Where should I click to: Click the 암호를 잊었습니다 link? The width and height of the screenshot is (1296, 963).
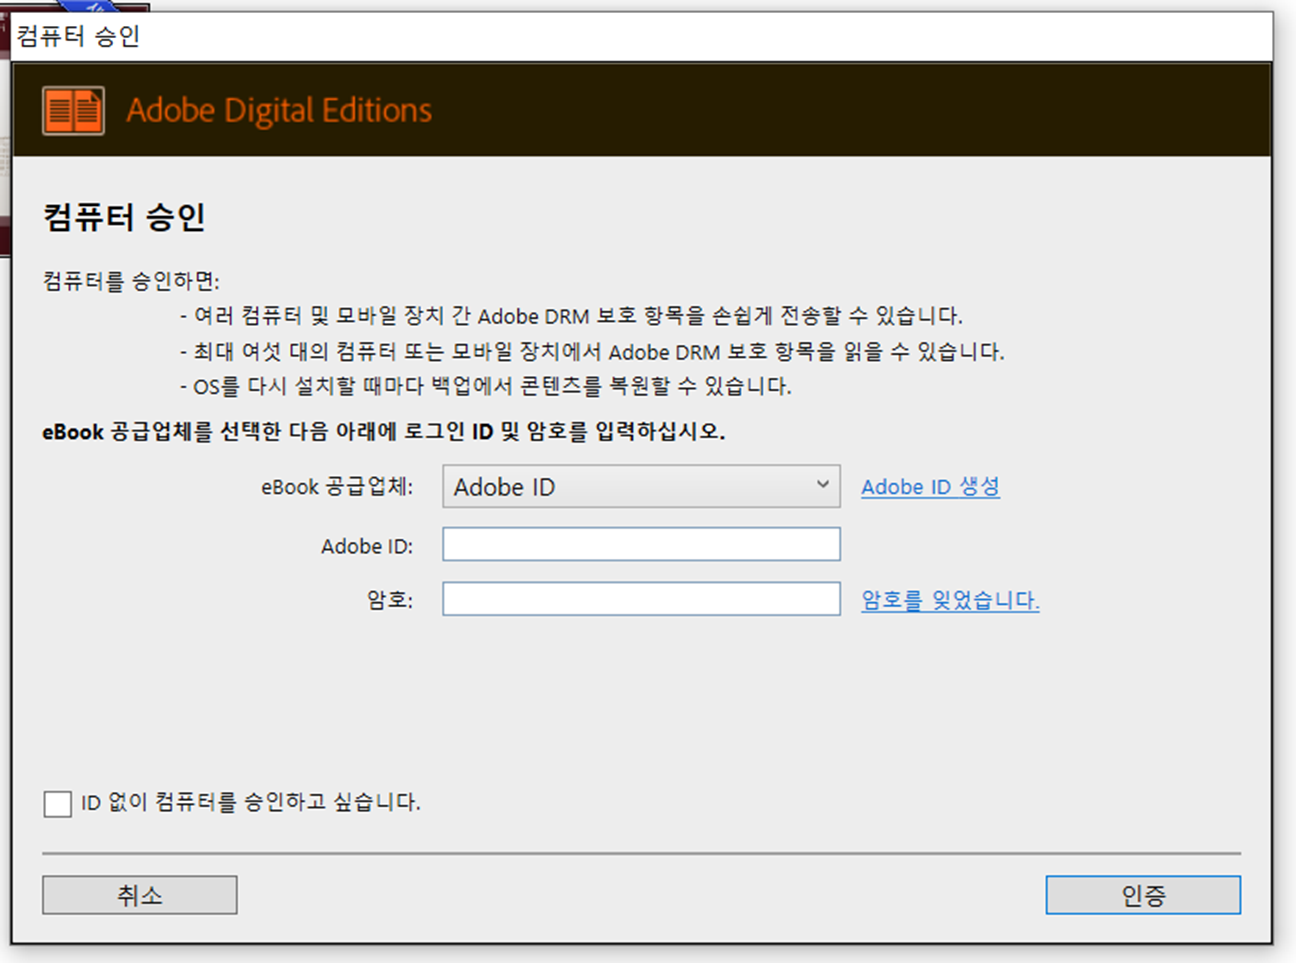coord(950,600)
